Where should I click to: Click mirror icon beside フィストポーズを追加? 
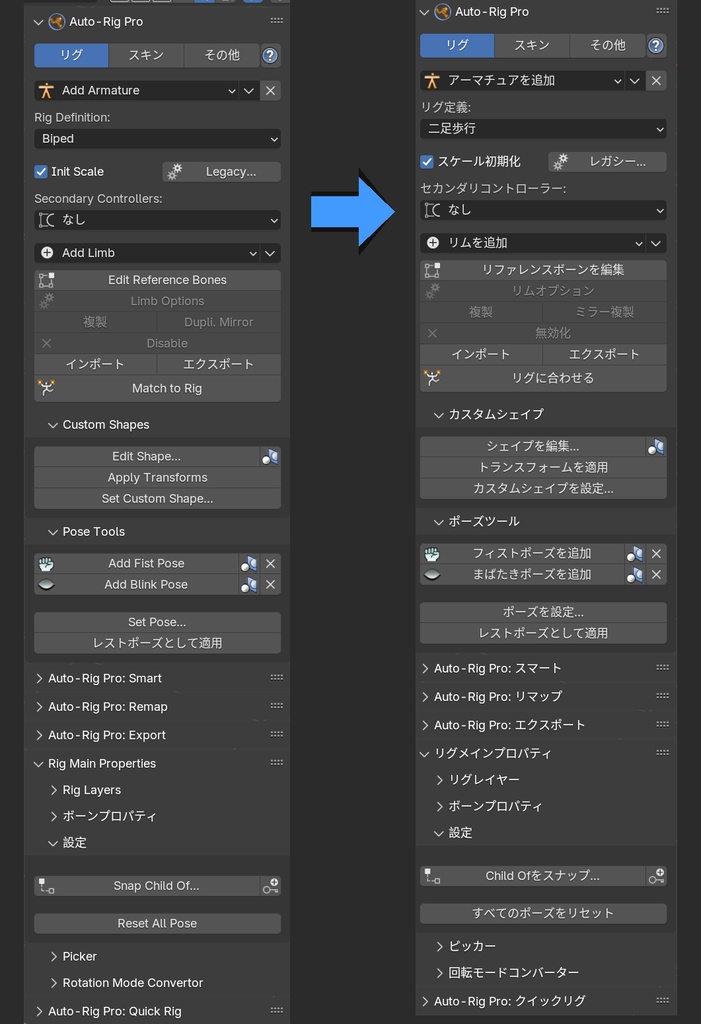634,554
